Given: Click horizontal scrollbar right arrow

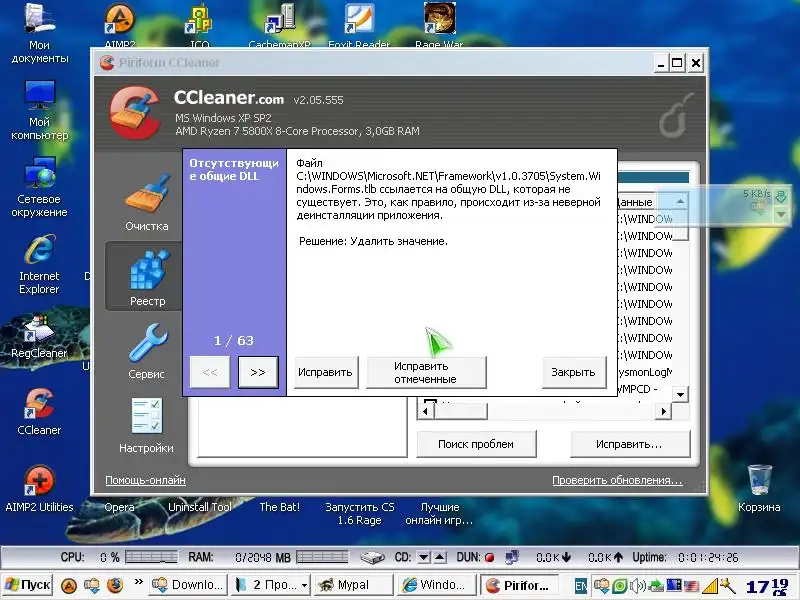Looking at the screenshot, I should click(x=663, y=411).
